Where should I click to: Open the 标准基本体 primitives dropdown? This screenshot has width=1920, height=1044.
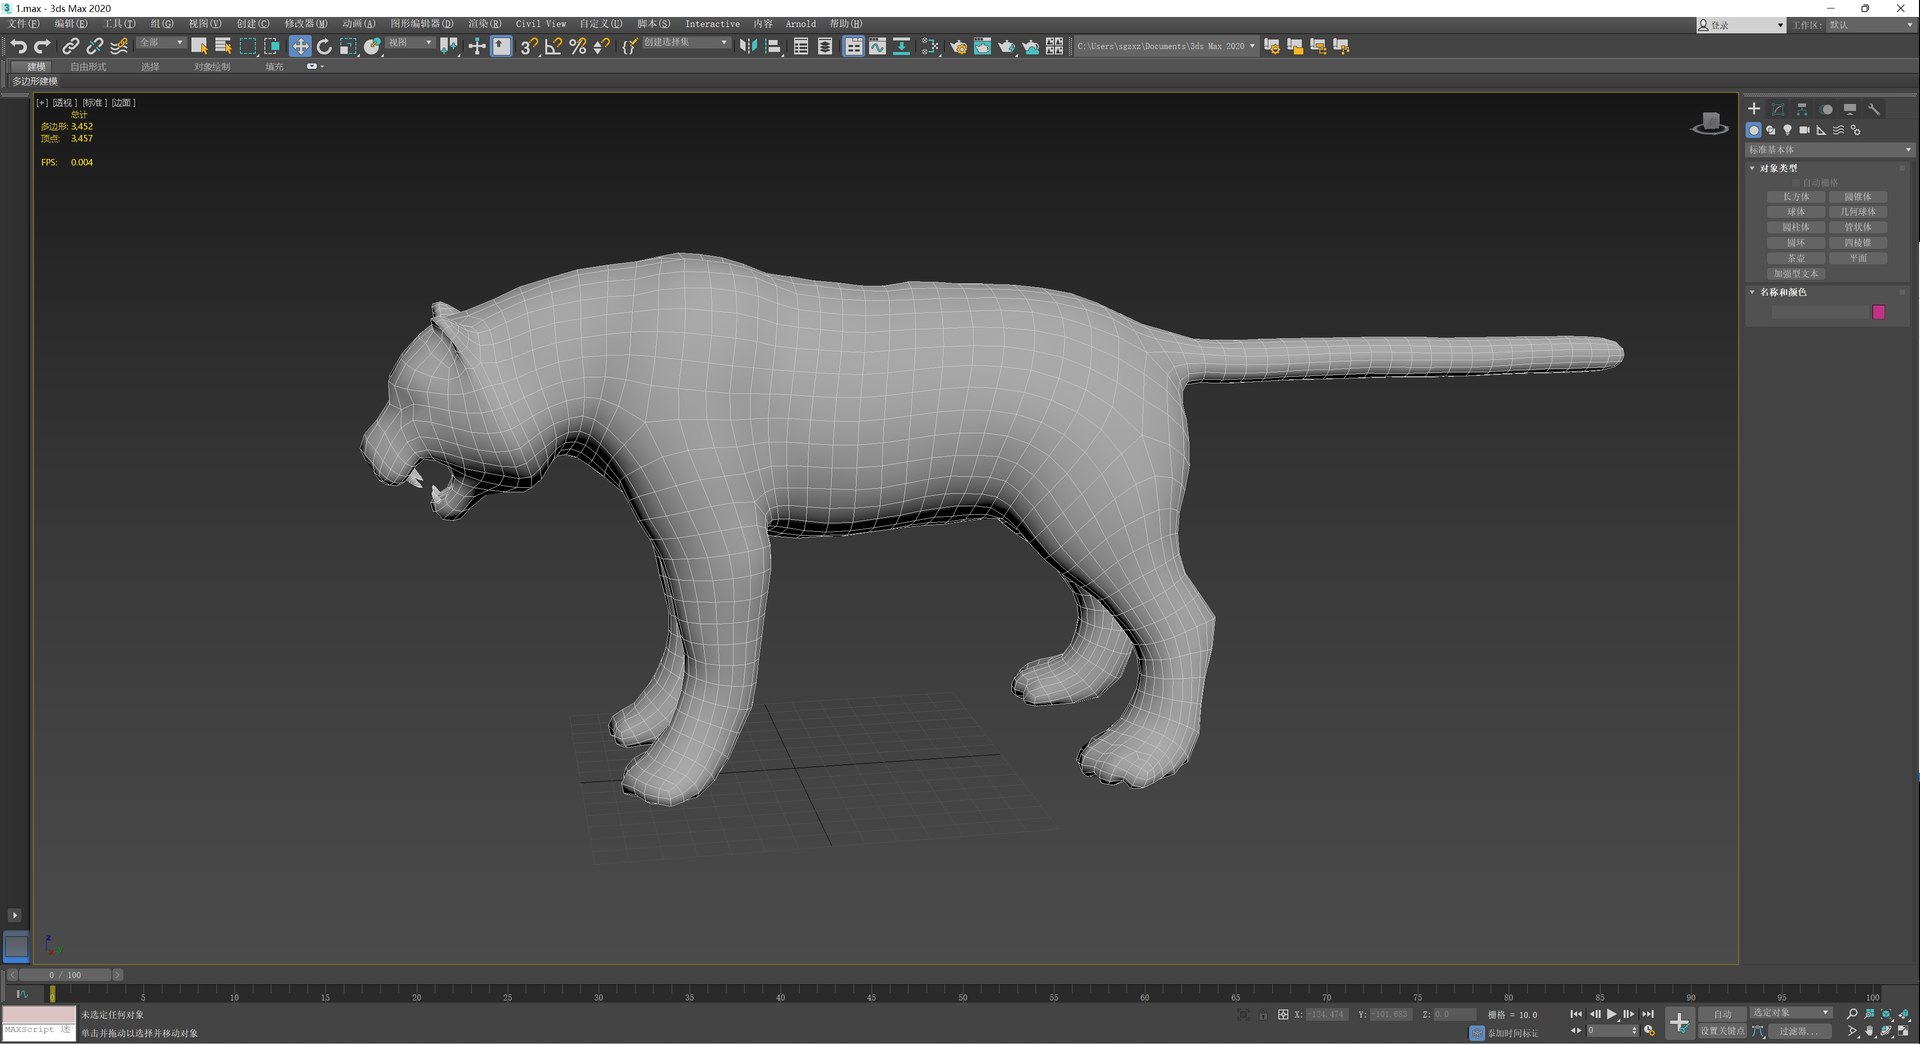(x=1829, y=150)
